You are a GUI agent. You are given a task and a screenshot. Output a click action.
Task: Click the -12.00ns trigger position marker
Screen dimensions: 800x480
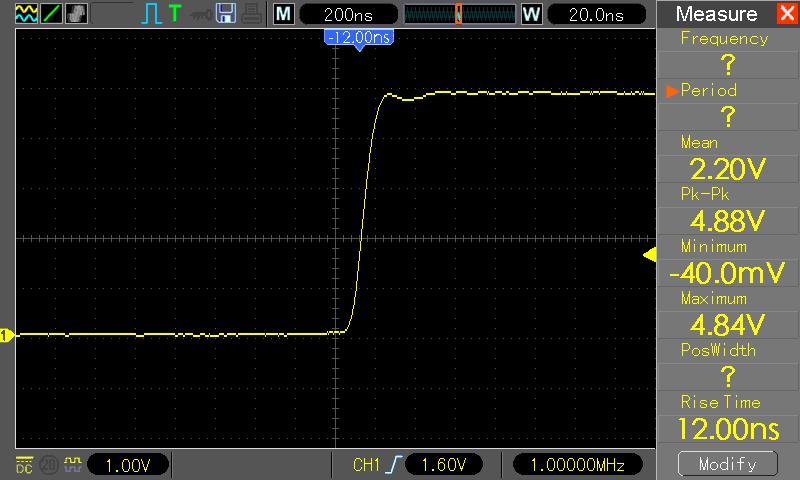359,37
